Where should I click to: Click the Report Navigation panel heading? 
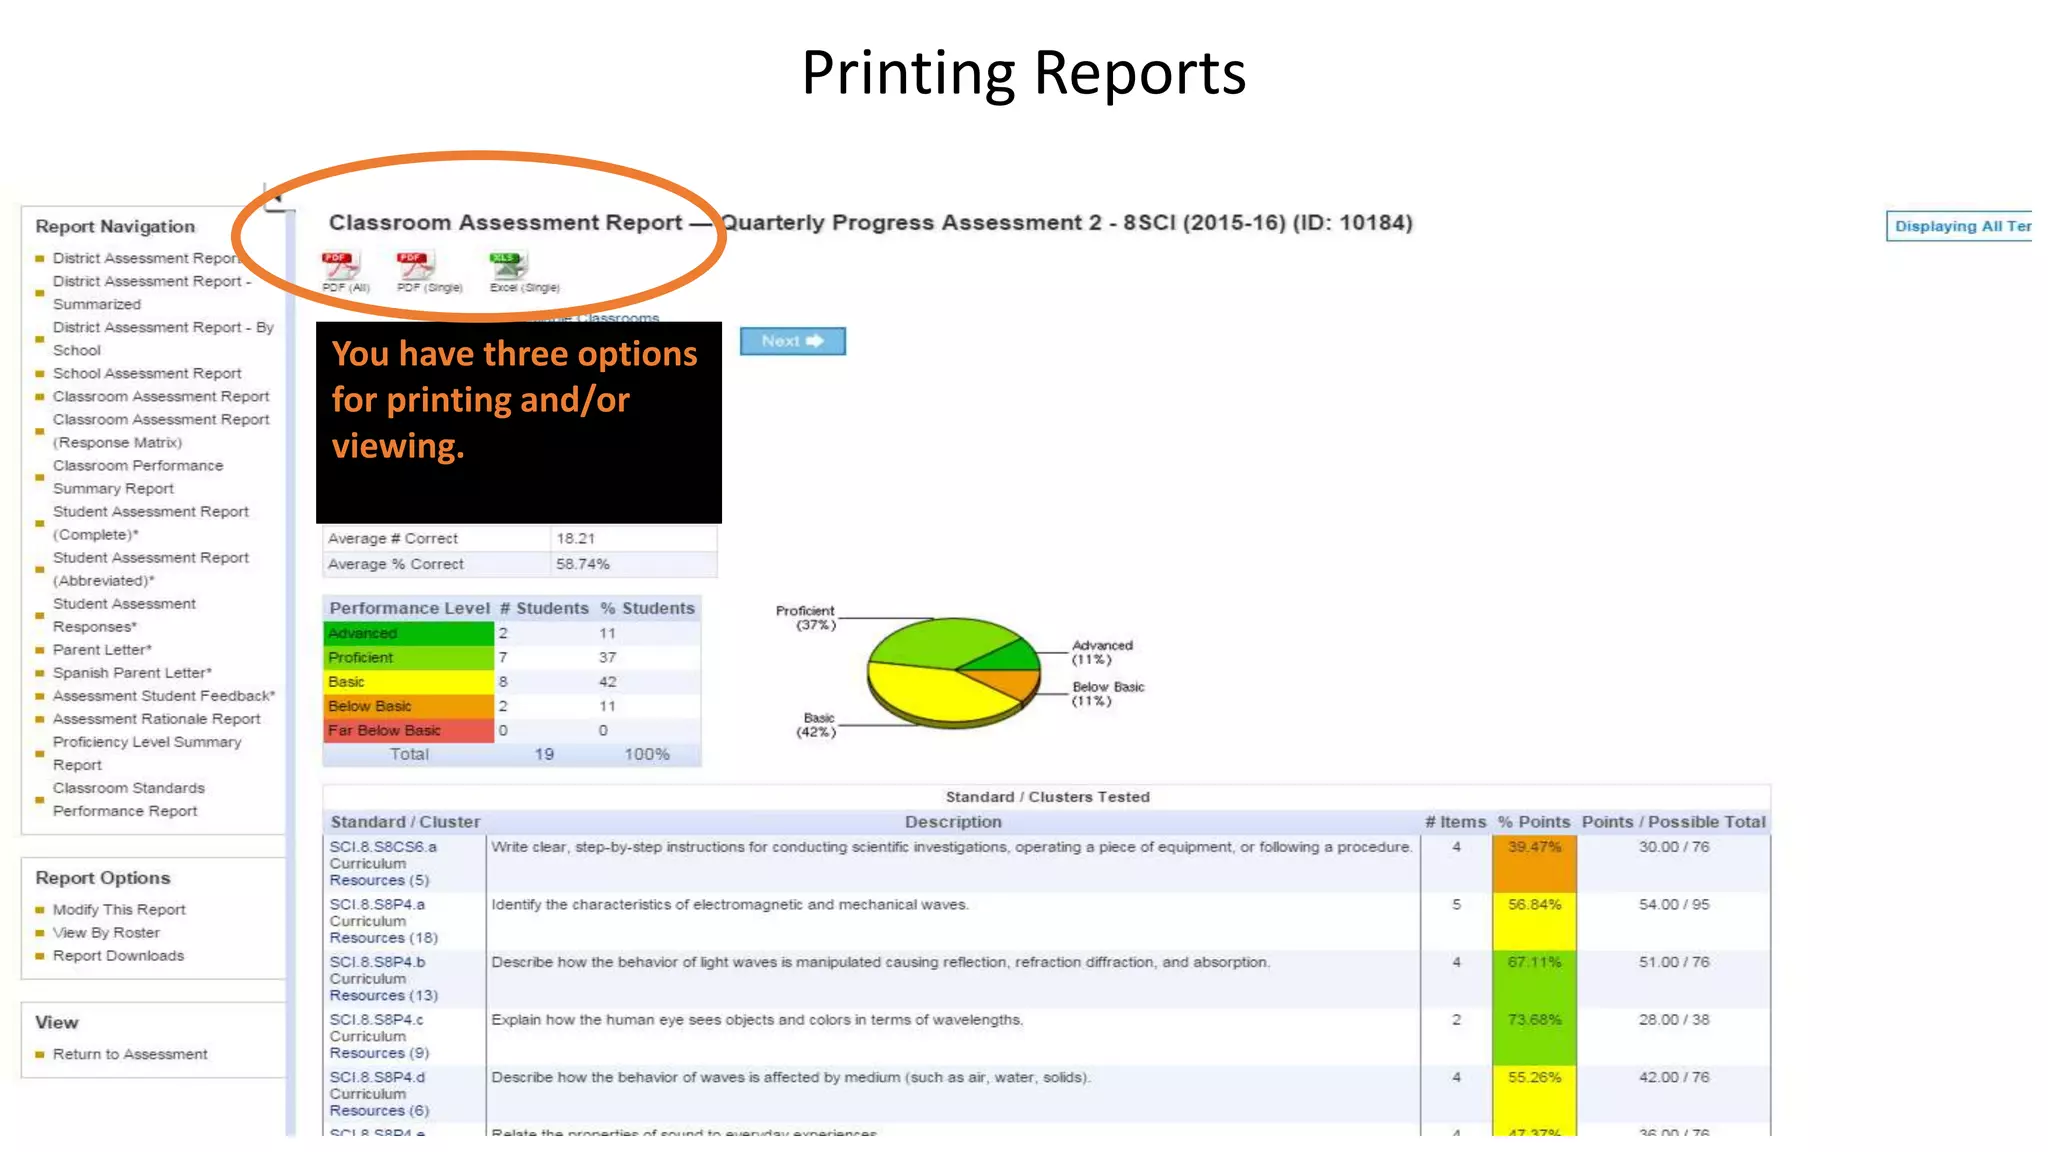(x=115, y=226)
